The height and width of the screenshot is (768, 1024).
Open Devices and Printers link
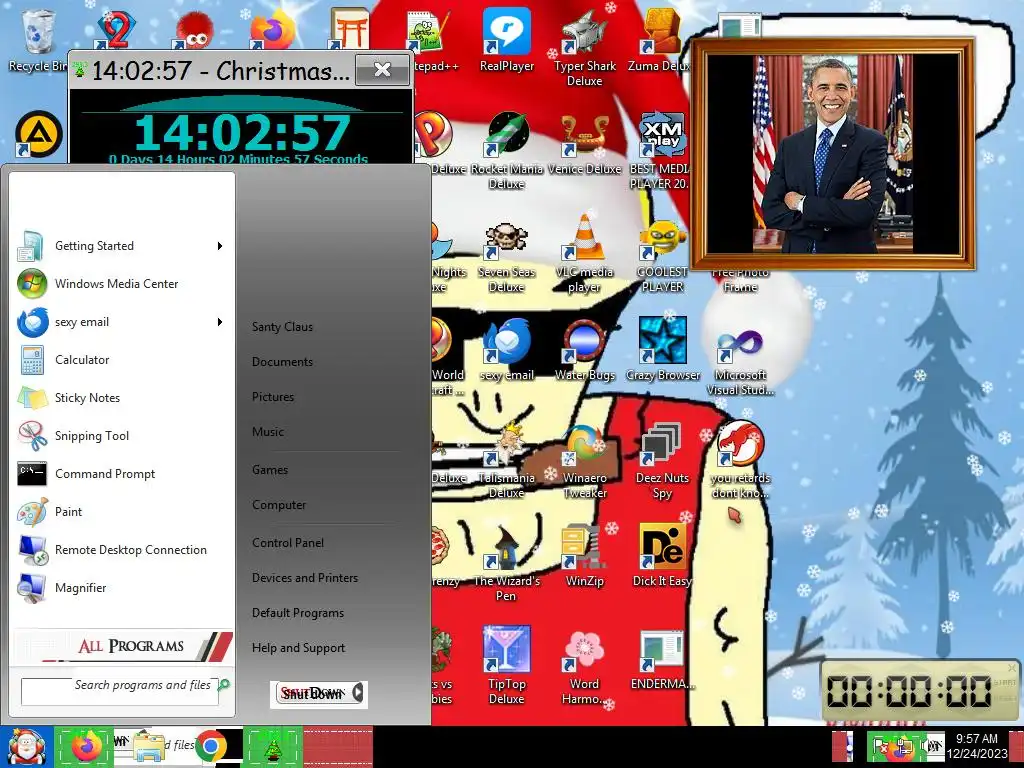pos(305,578)
